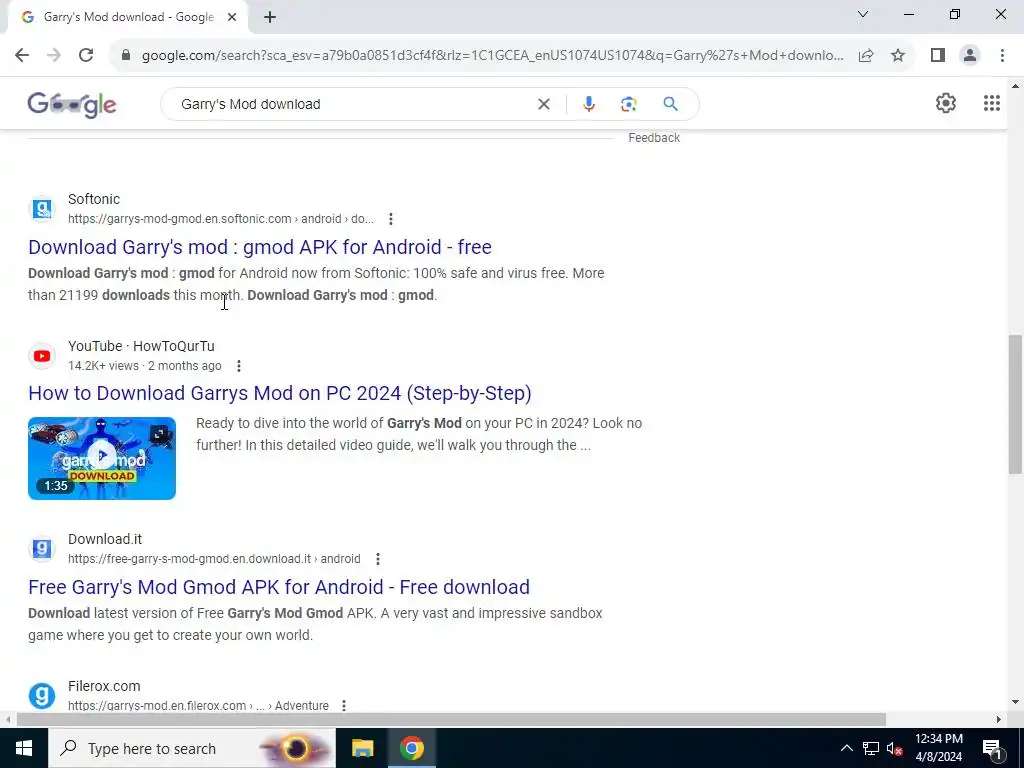Click the Windows taskbar search box
The height and width of the screenshot is (768, 1024).
192,748
